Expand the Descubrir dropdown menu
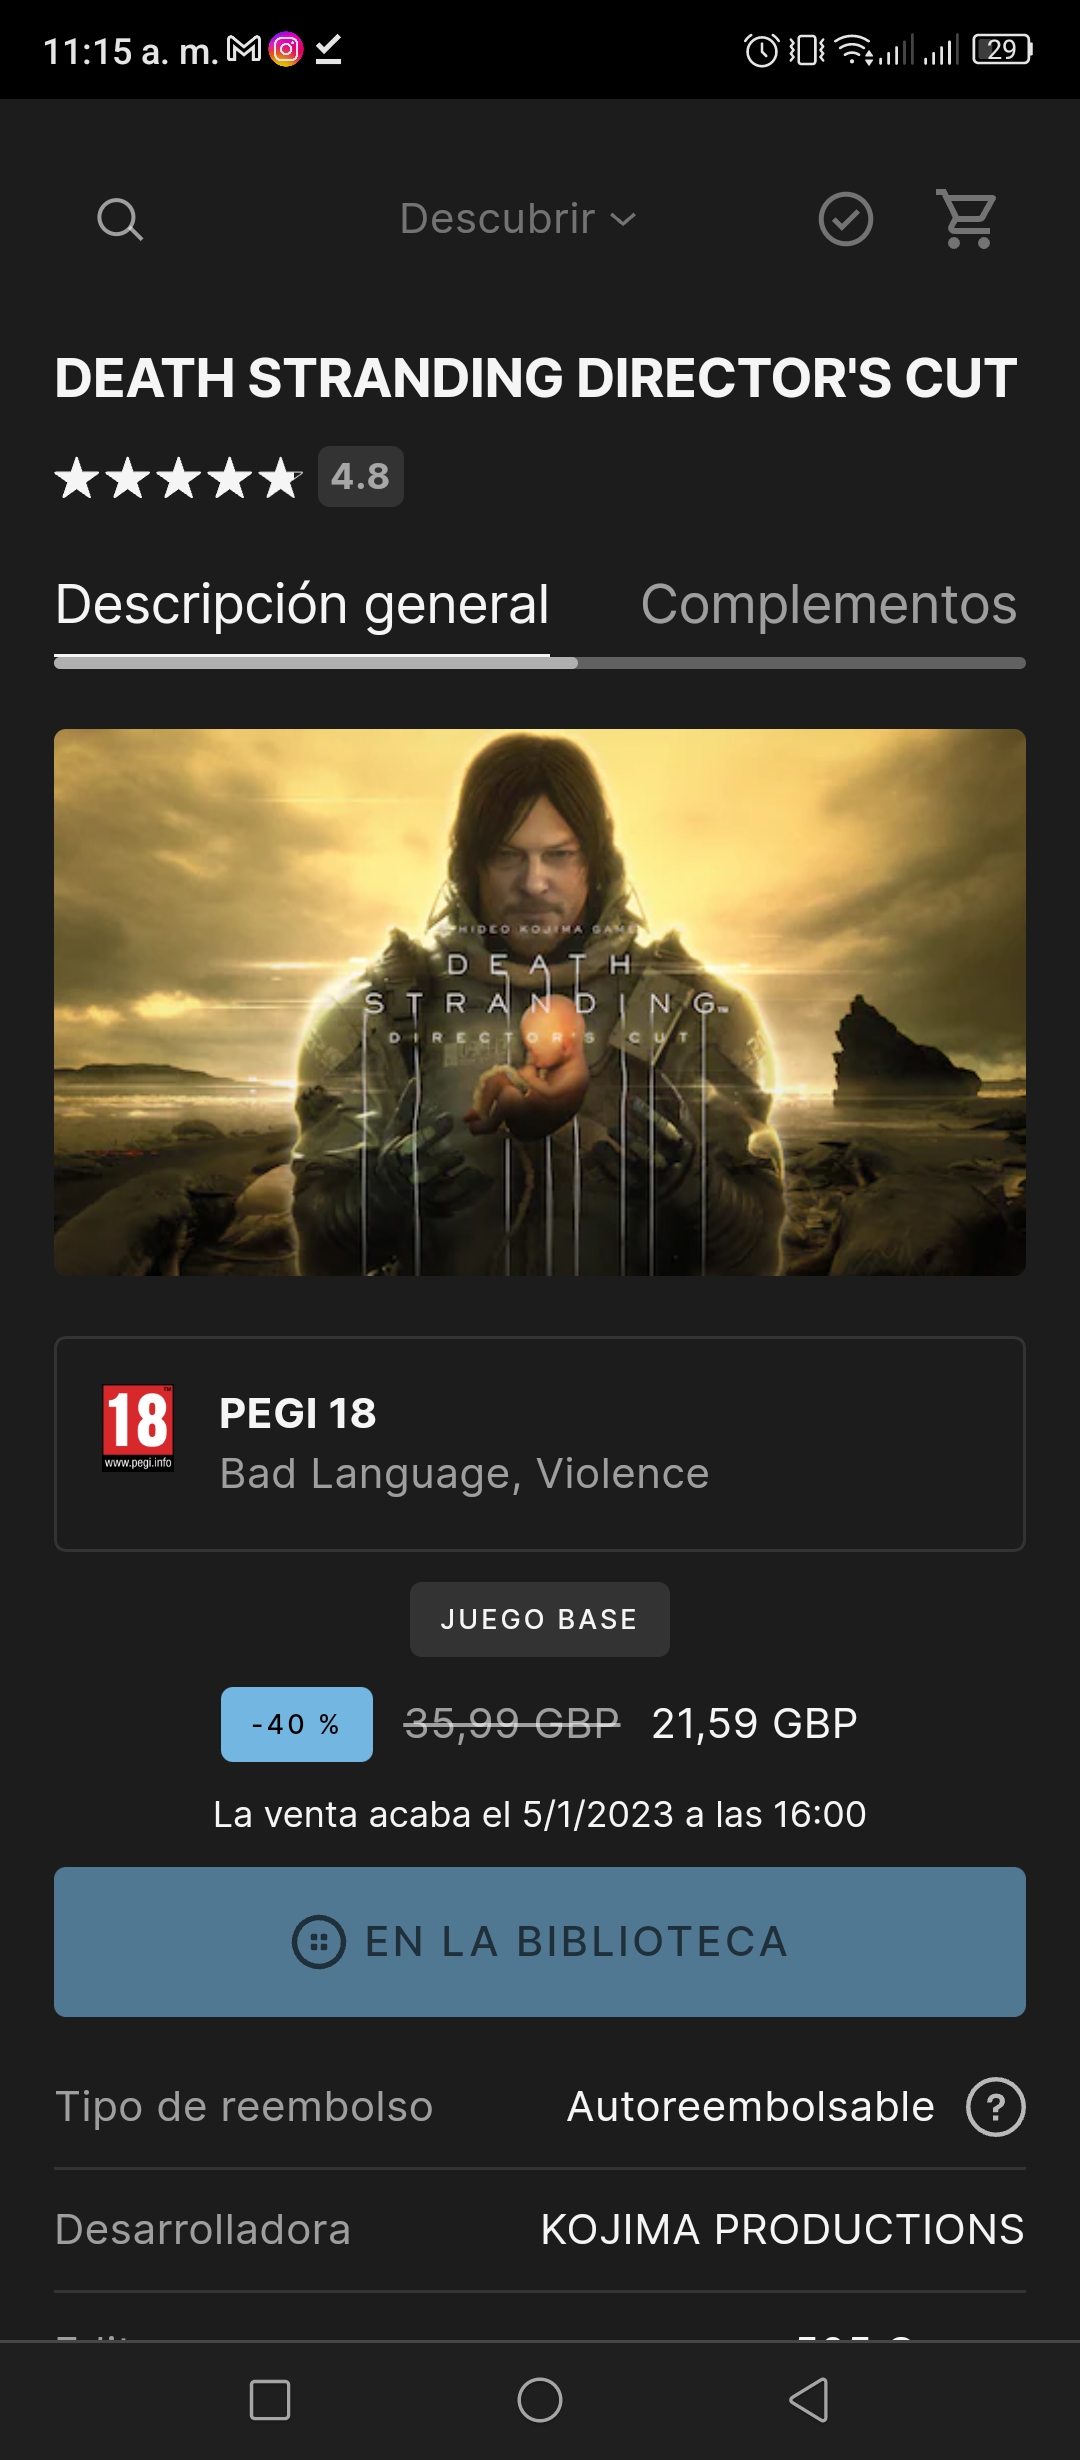This screenshot has height=2460, width=1080. (518, 219)
